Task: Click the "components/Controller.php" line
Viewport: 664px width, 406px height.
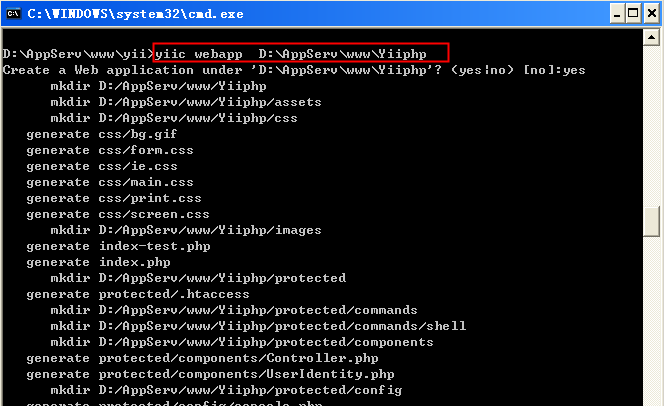Action: click(x=188, y=358)
